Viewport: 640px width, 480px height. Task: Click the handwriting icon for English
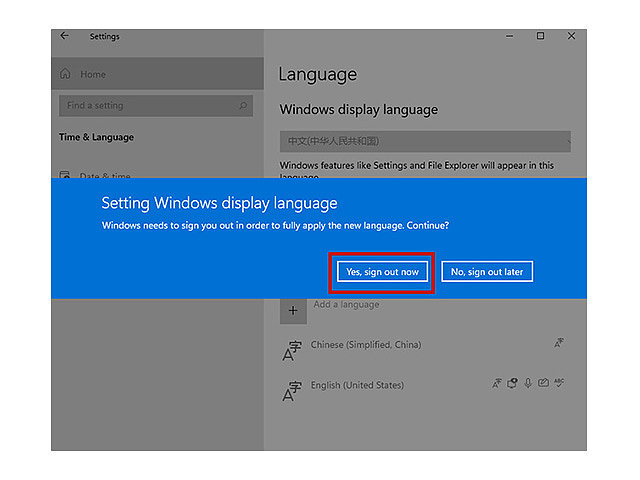pyautogui.click(x=543, y=383)
